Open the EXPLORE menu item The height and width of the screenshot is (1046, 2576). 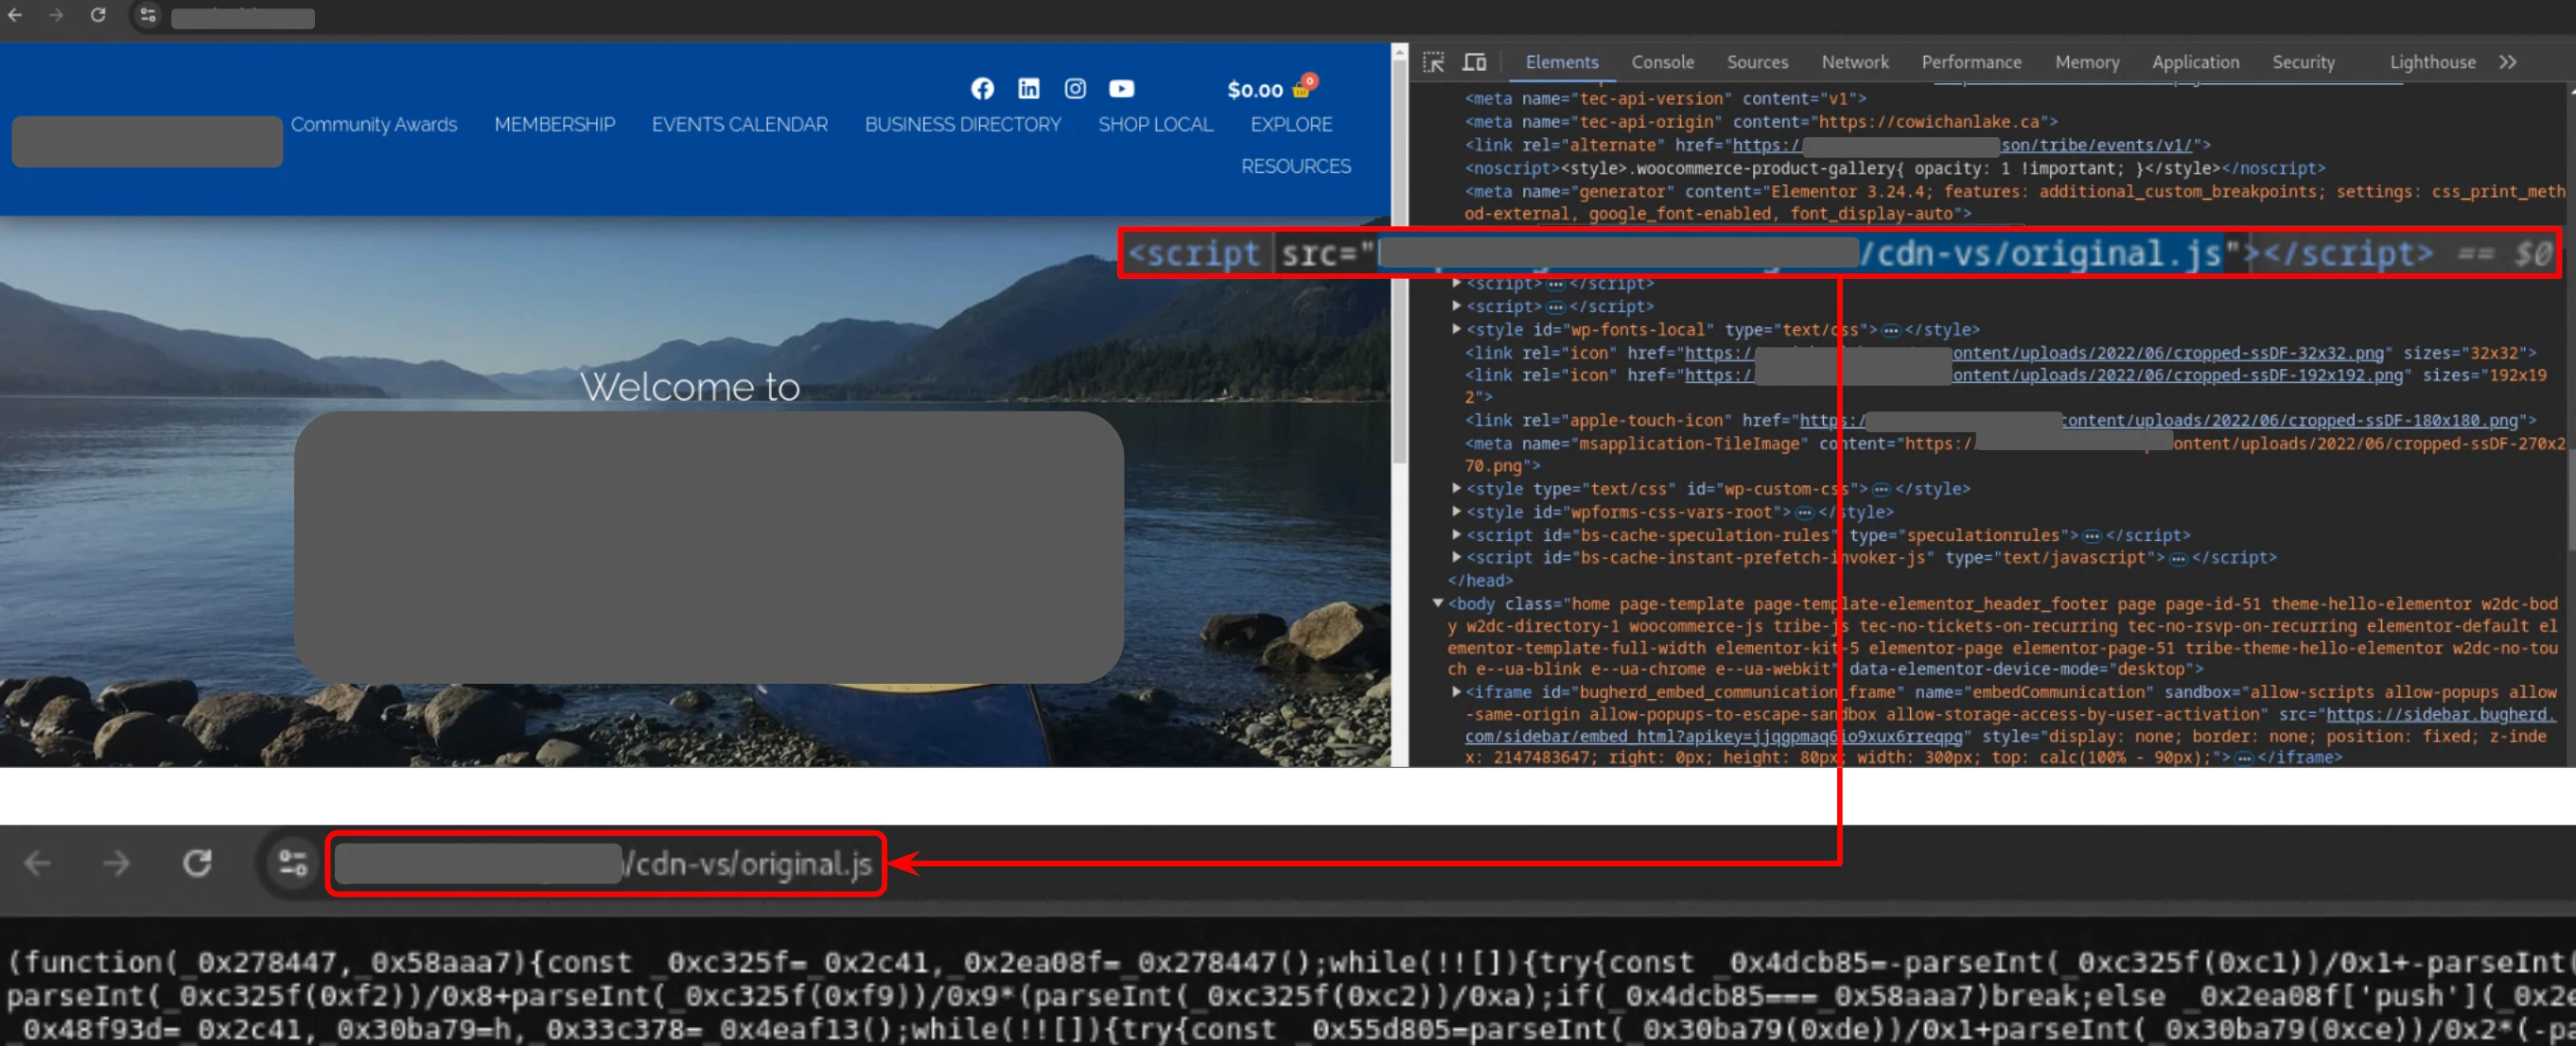[x=1291, y=124]
